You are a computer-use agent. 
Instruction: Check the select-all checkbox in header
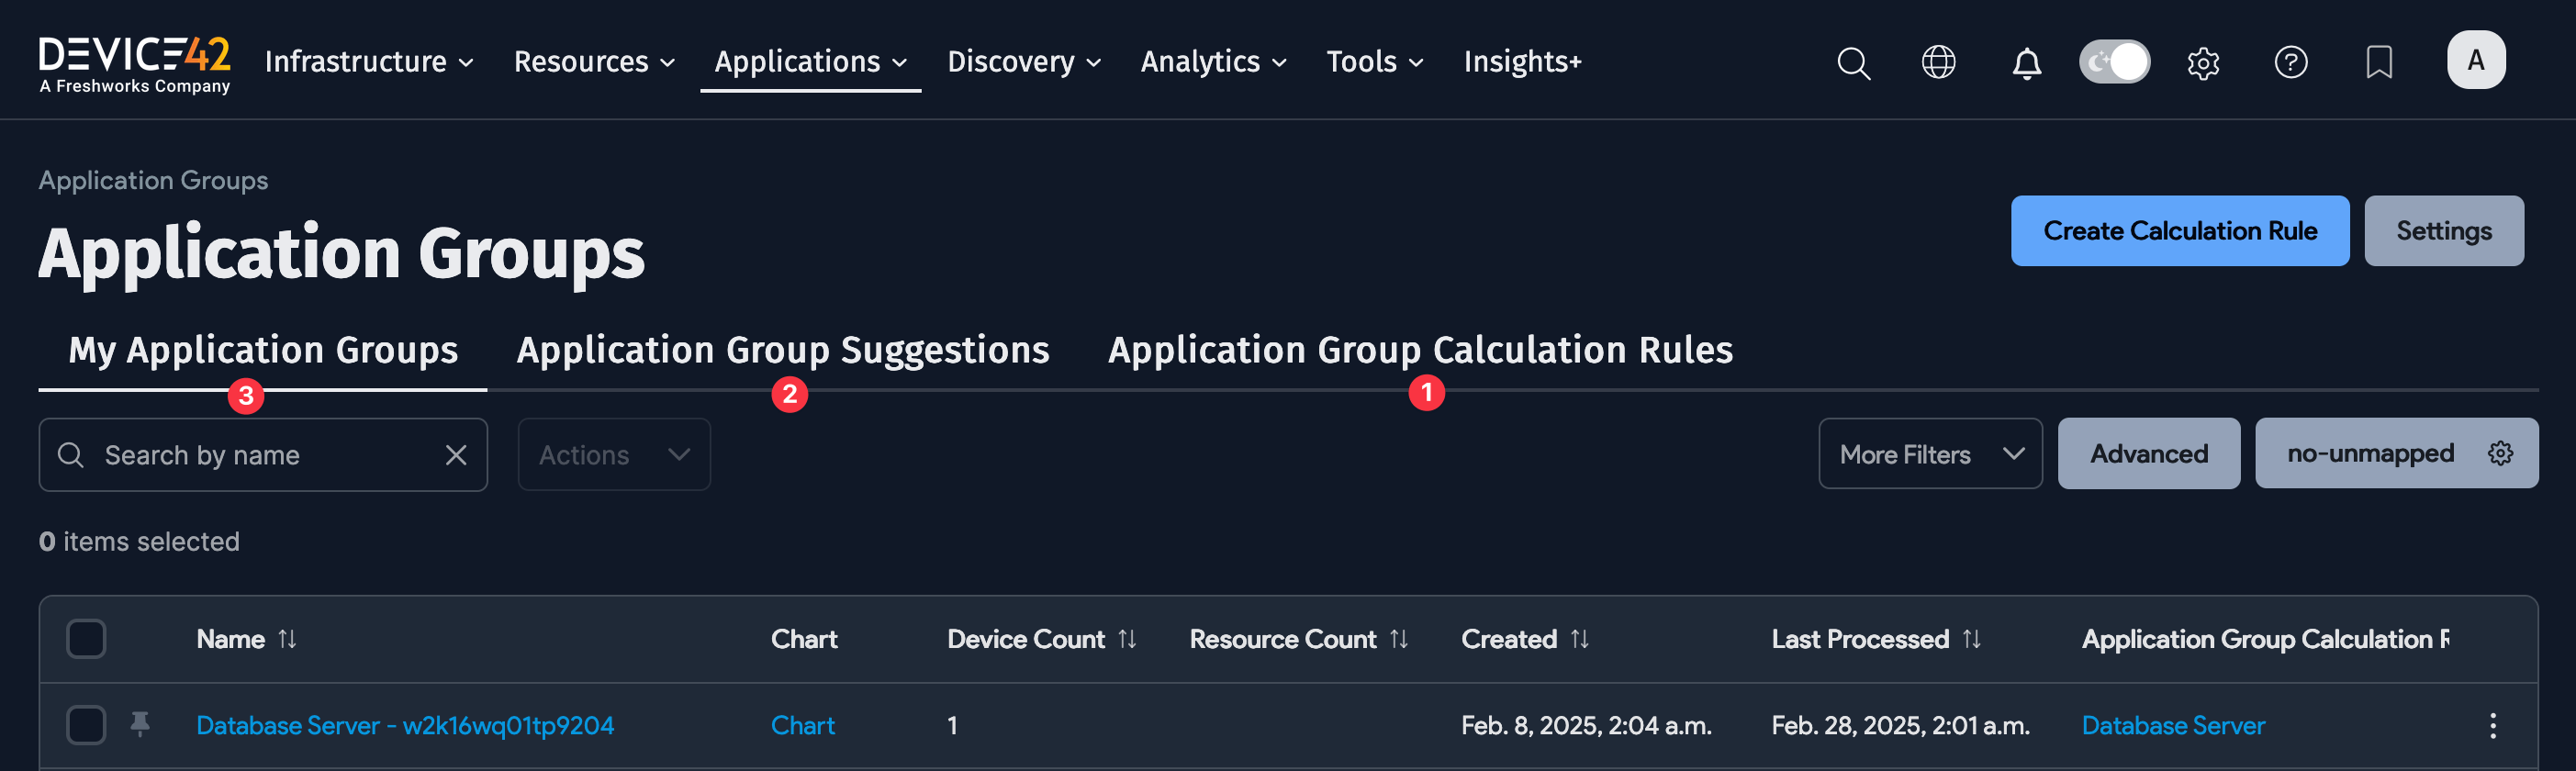pos(86,639)
